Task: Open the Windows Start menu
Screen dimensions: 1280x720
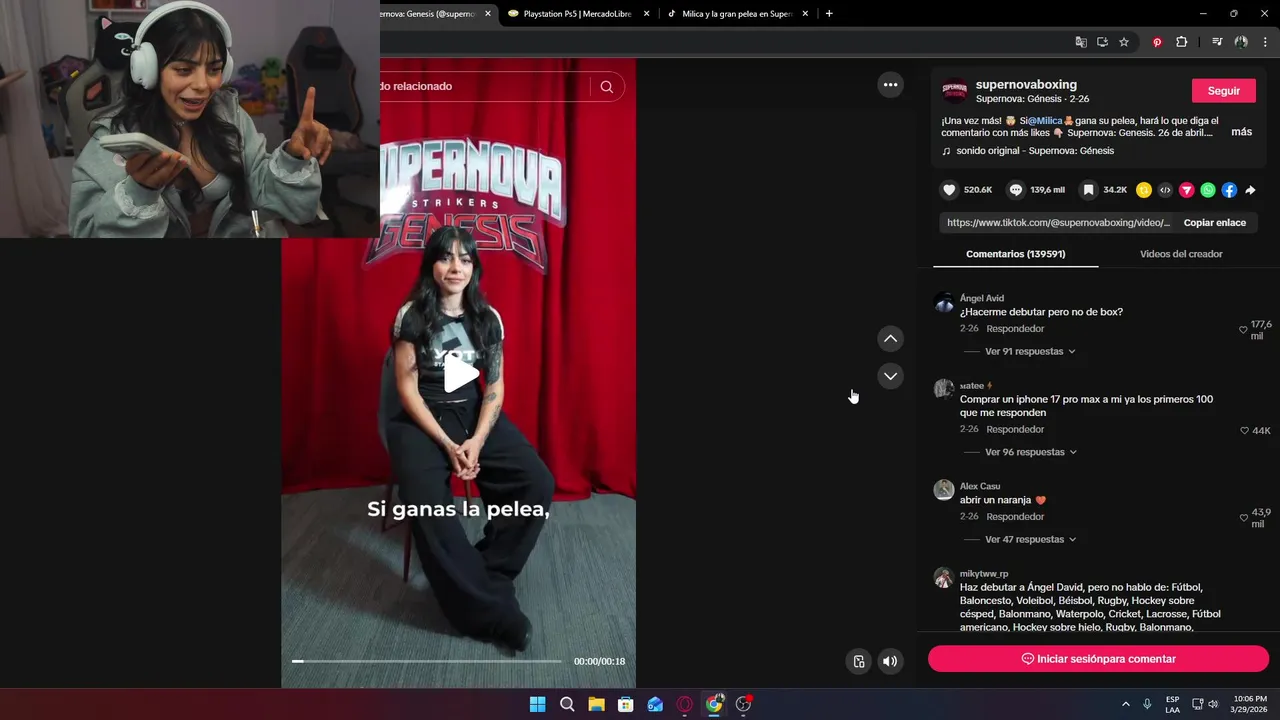Action: [x=537, y=704]
